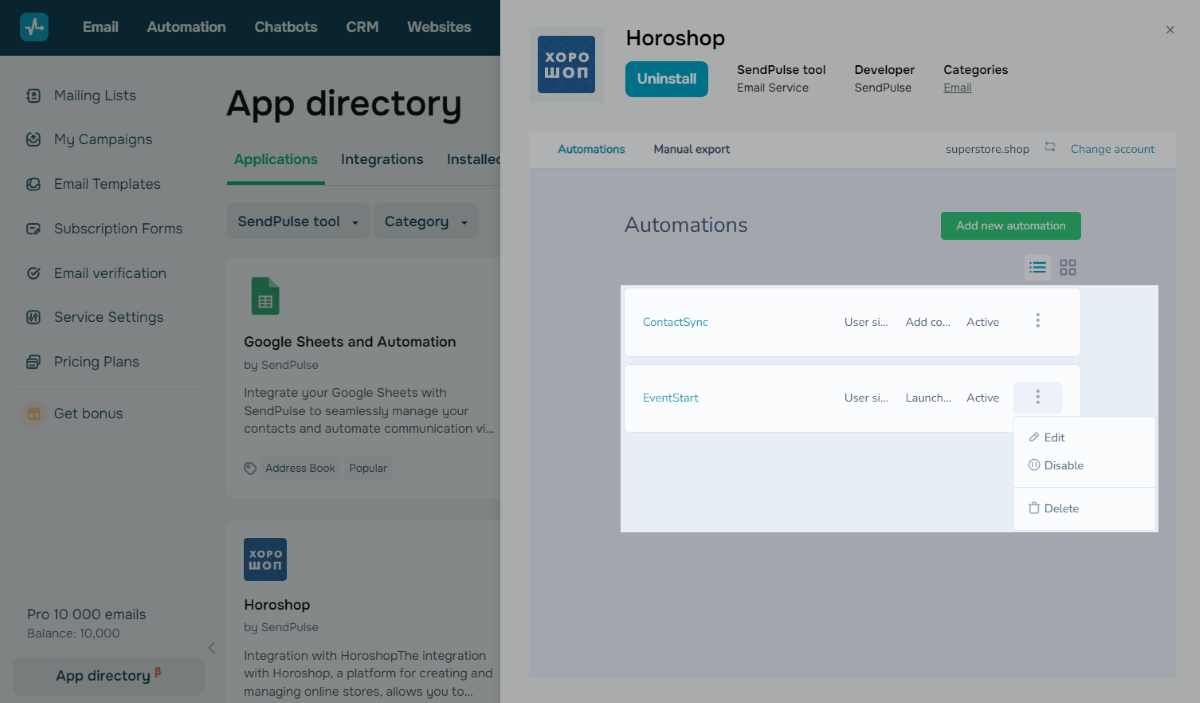The image size is (1200, 703).
Task: Click the change account swap icon
Action: click(1050, 147)
